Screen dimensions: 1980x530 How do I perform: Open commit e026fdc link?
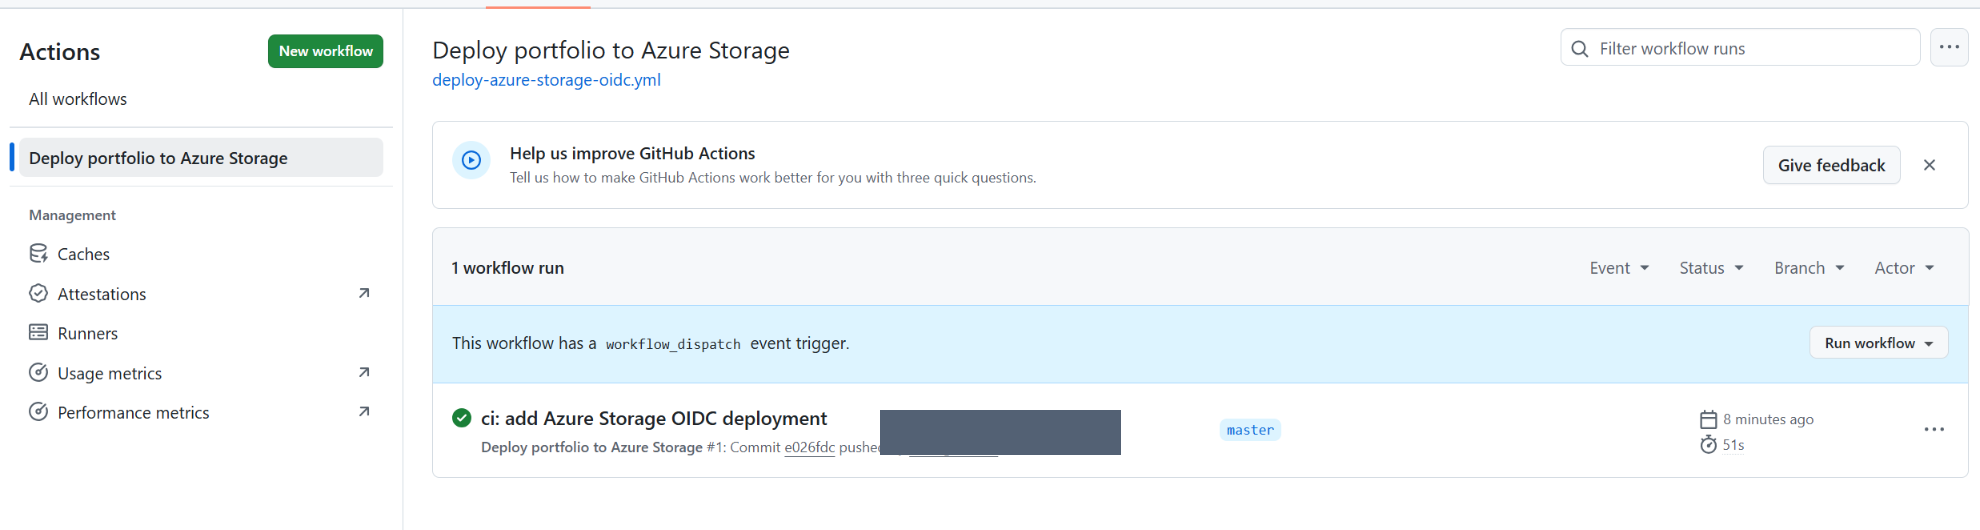(x=809, y=447)
